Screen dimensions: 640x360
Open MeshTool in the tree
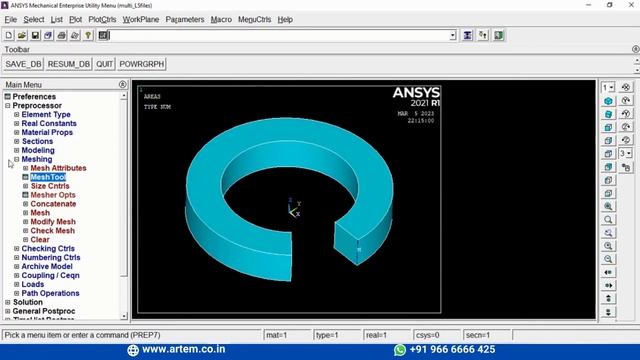[x=48, y=177]
